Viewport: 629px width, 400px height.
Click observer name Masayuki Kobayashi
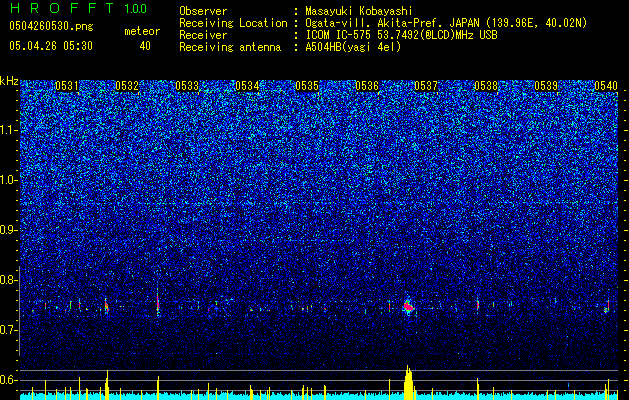pos(359,11)
